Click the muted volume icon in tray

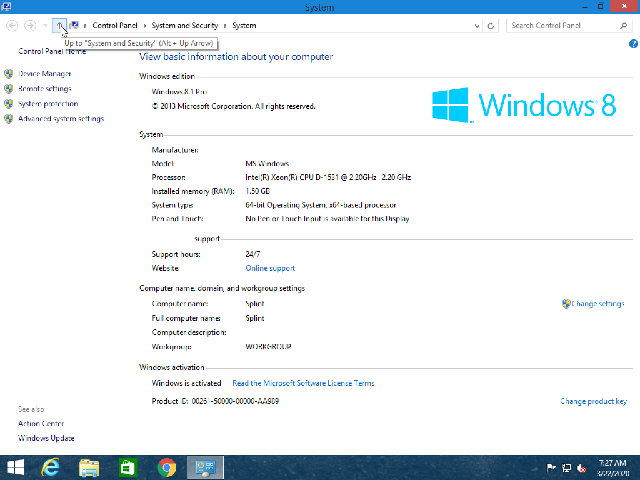pyautogui.click(x=581, y=468)
